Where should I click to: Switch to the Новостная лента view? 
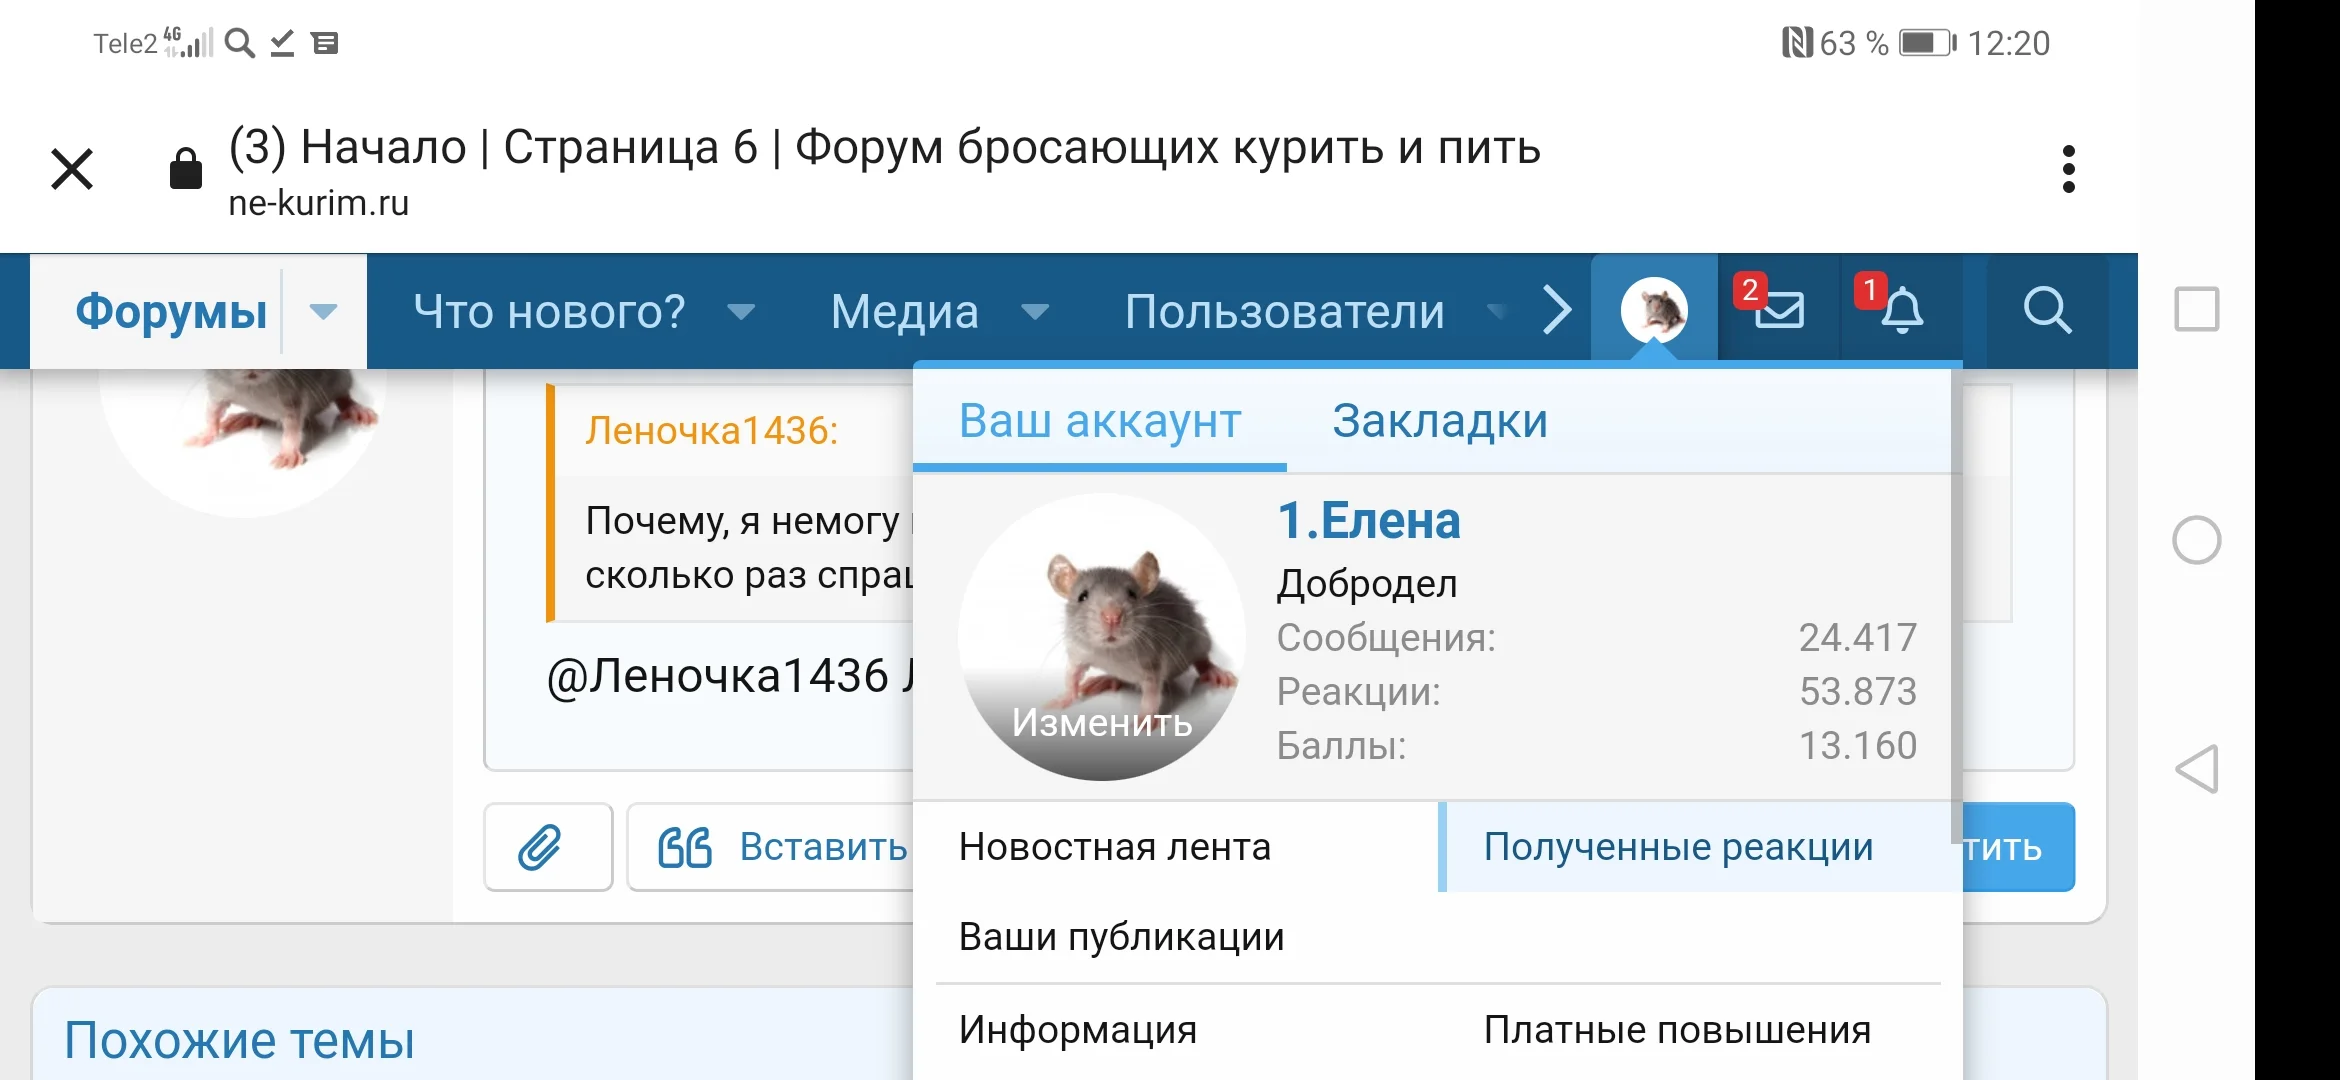[x=1114, y=846]
